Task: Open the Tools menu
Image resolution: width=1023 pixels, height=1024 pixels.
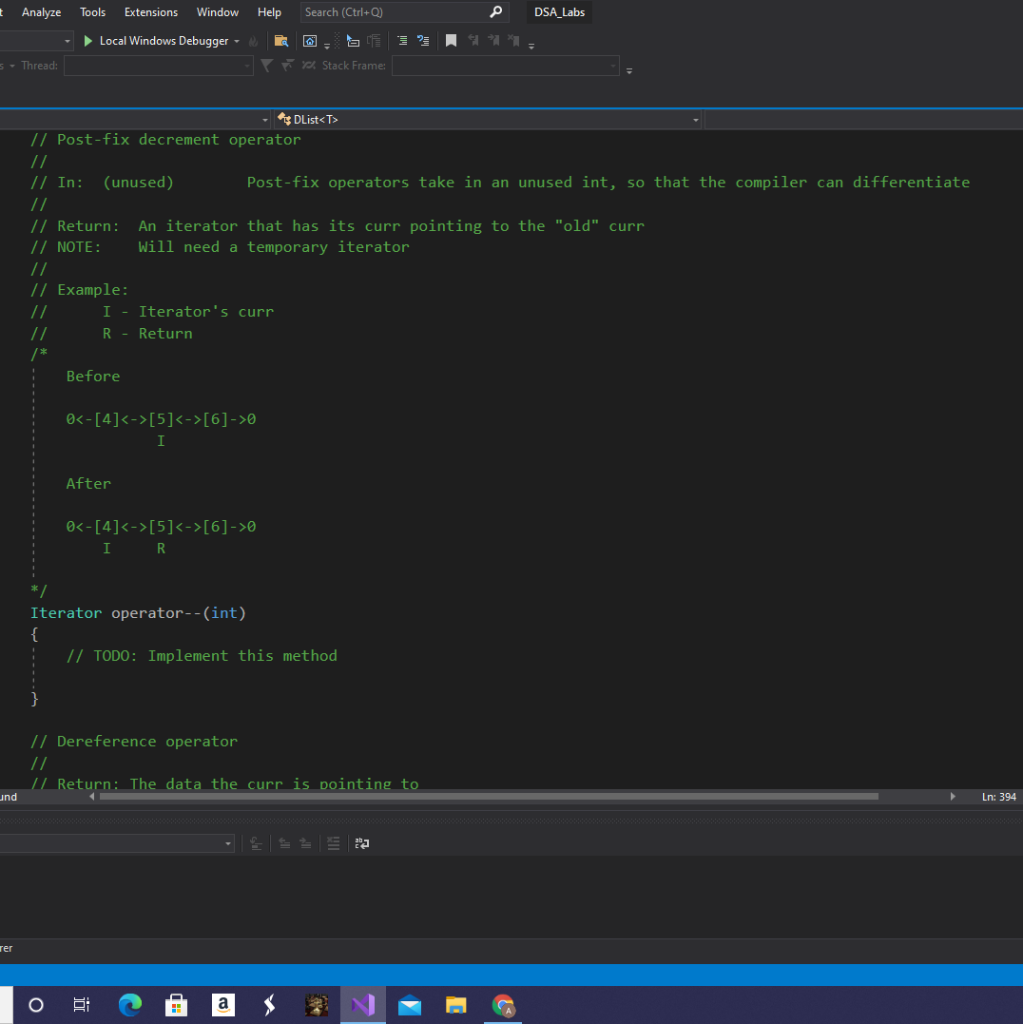Action: [92, 12]
